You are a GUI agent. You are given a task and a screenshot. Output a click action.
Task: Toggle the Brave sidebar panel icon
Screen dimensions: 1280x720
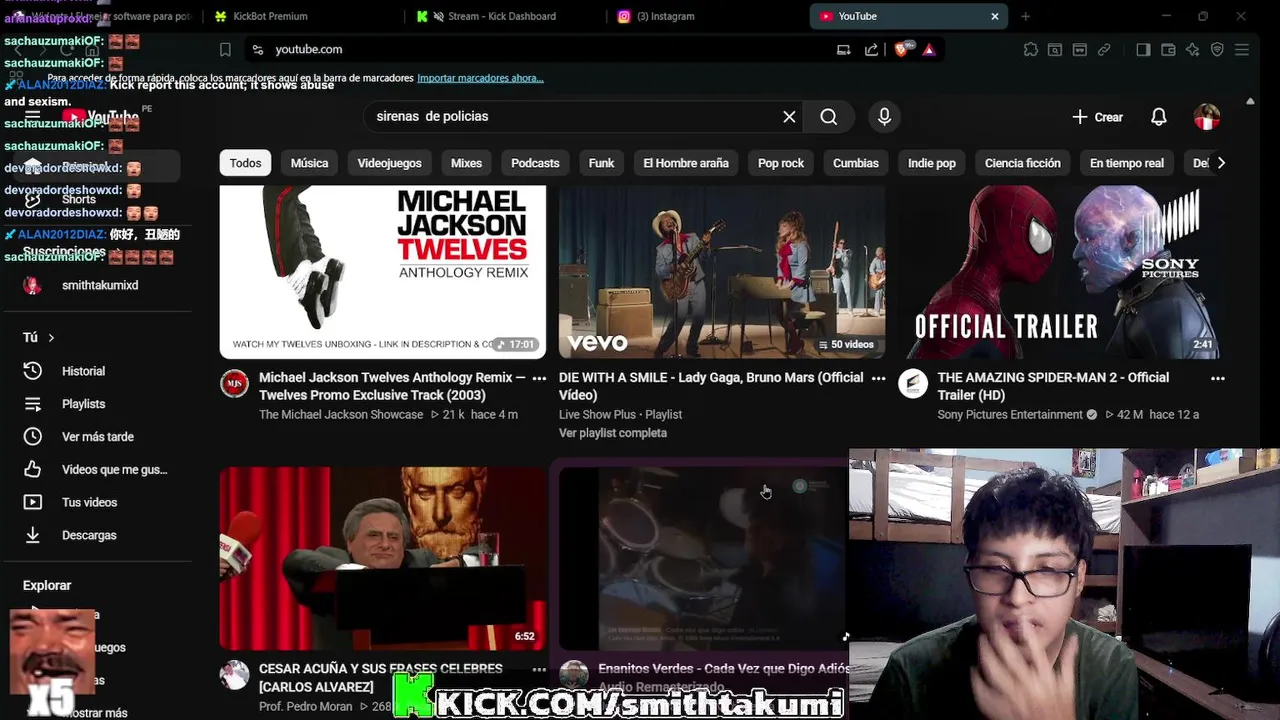tap(1143, 49)
